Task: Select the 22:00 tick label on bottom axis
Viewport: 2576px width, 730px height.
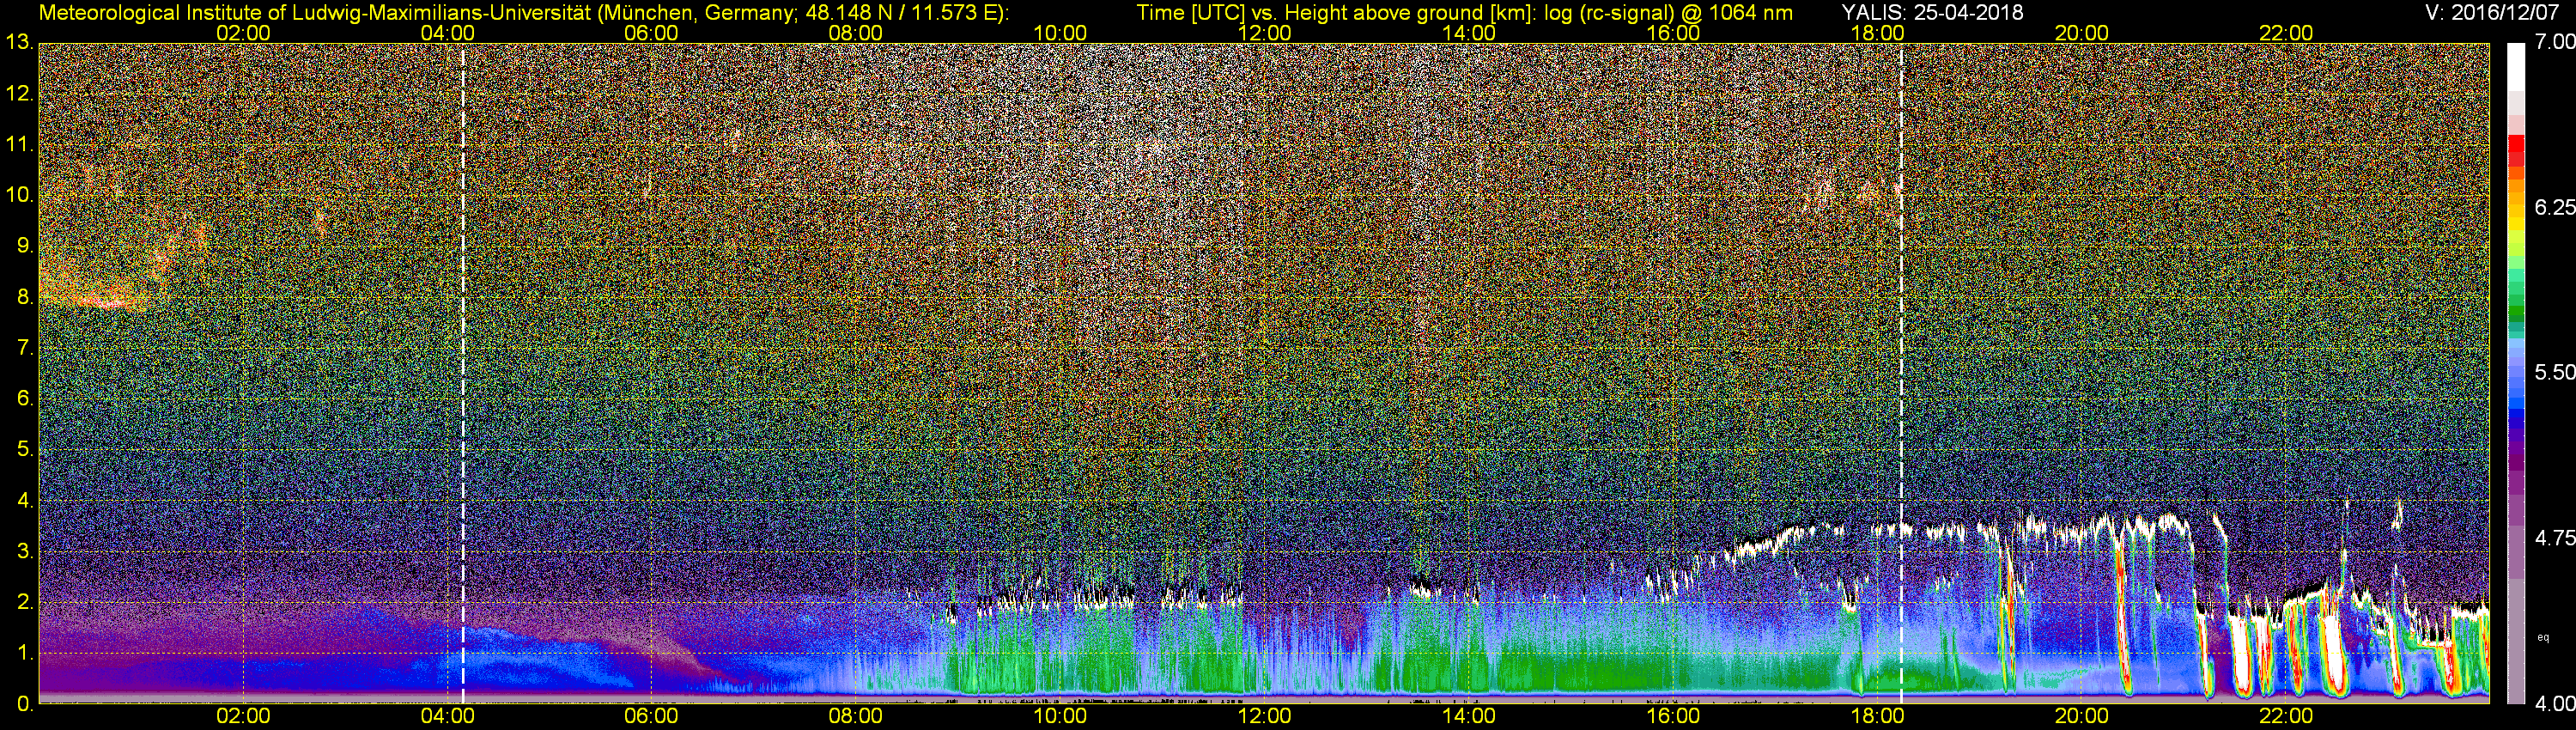Action: 2286,716
